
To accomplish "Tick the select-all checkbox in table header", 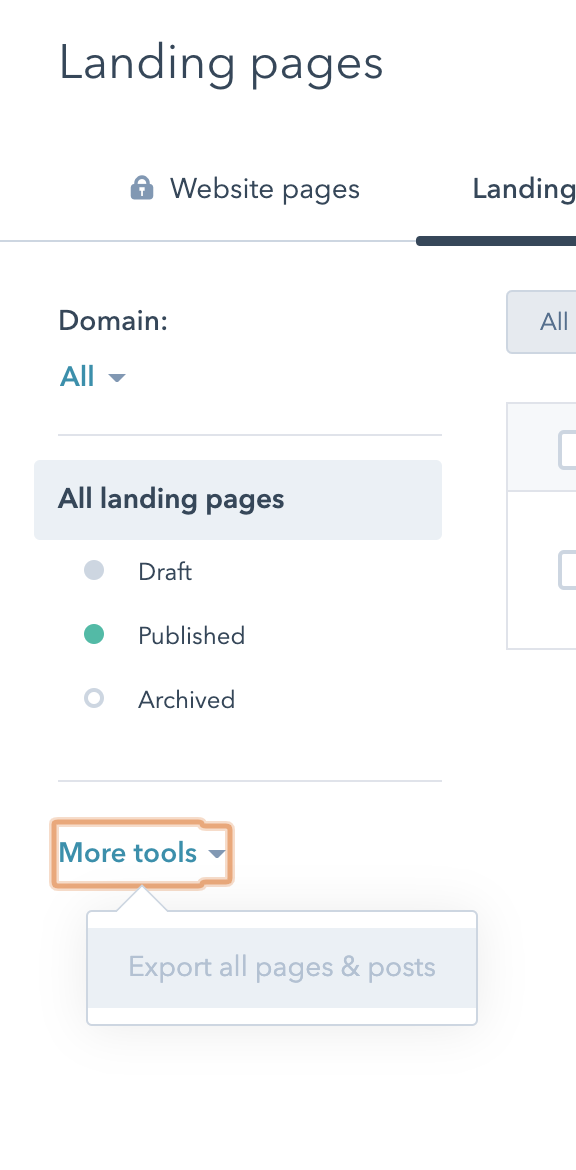I will click(x=568, y=450).
